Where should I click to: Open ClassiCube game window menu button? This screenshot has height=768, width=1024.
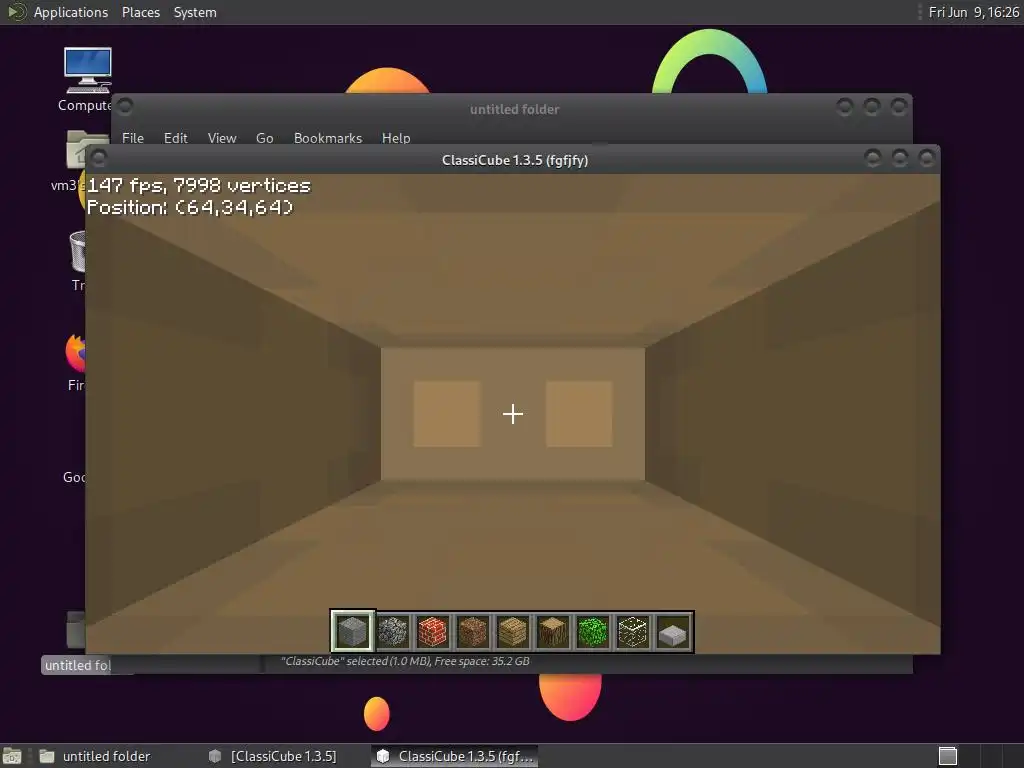pyautogui.click(x=99, y=157)
